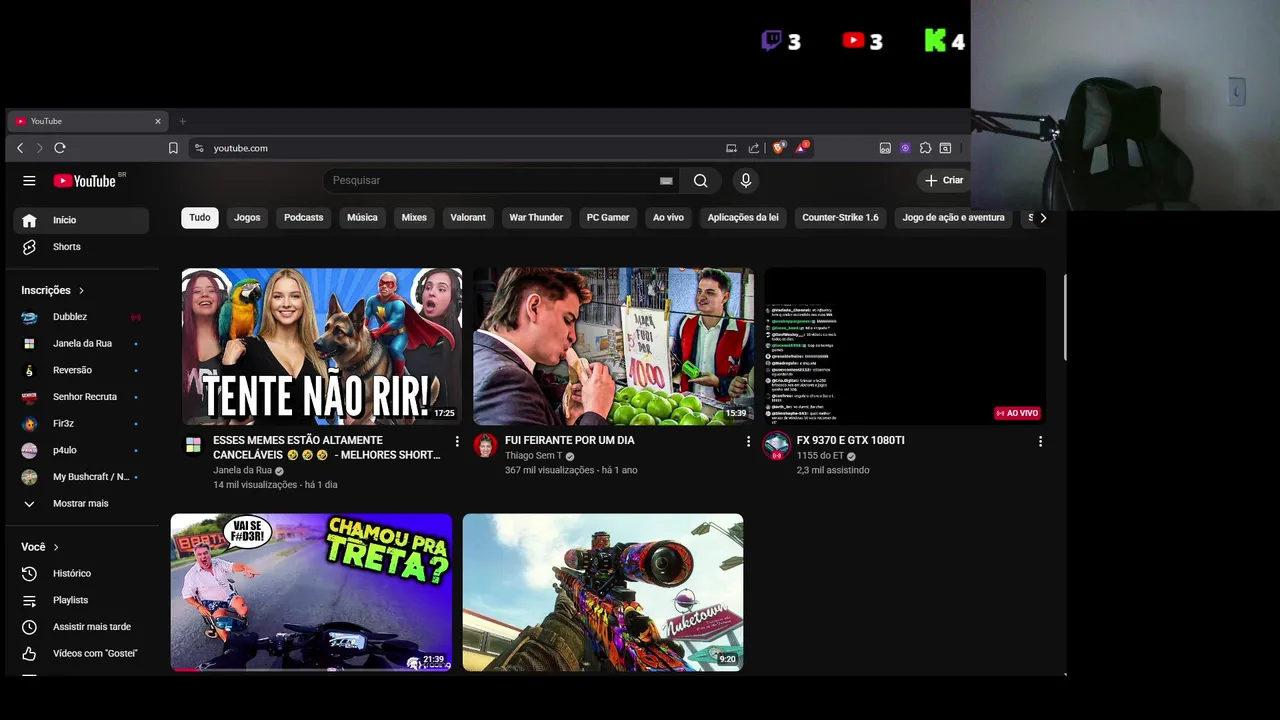Play the FUI FEIRANTE POR UM DIA thumbnail
1280x720 pixels.
(x=613, y=346)
